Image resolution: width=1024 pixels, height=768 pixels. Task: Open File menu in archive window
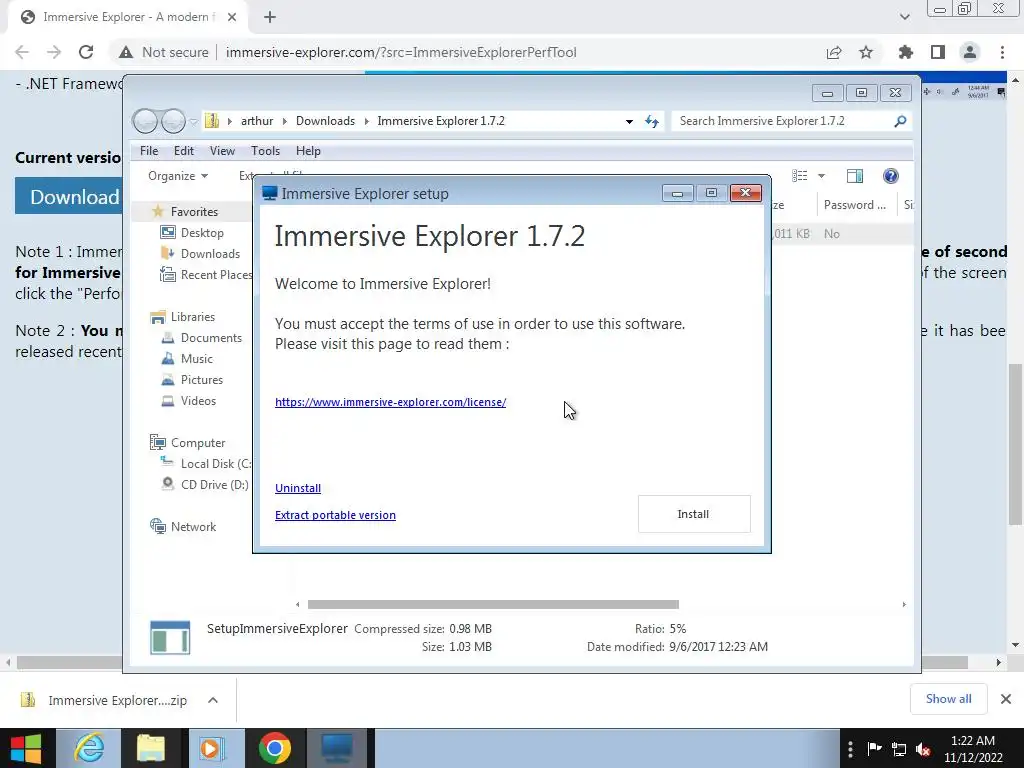point(149,151)
